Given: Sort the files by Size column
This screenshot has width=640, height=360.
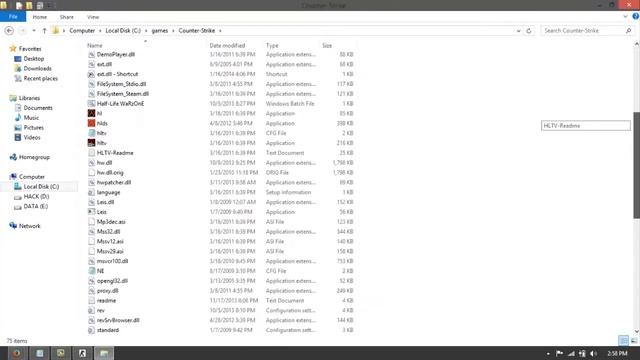Looking at the screenshot, I should [327, 45].
